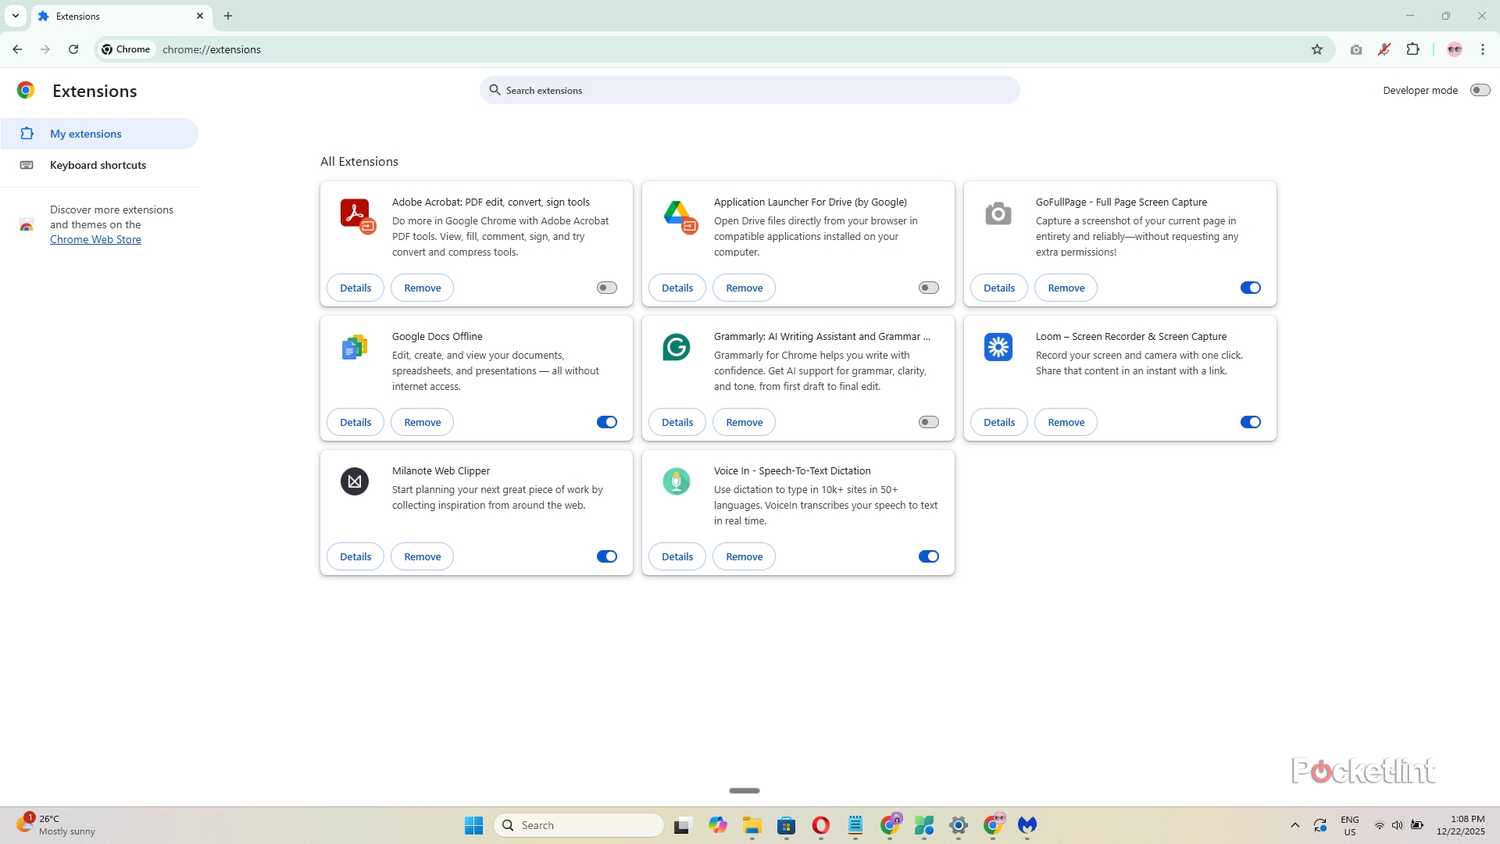Click the screenshot camera icon in address bar
The width and height of the screenshot is (1500, 844).
point(1356,49)
